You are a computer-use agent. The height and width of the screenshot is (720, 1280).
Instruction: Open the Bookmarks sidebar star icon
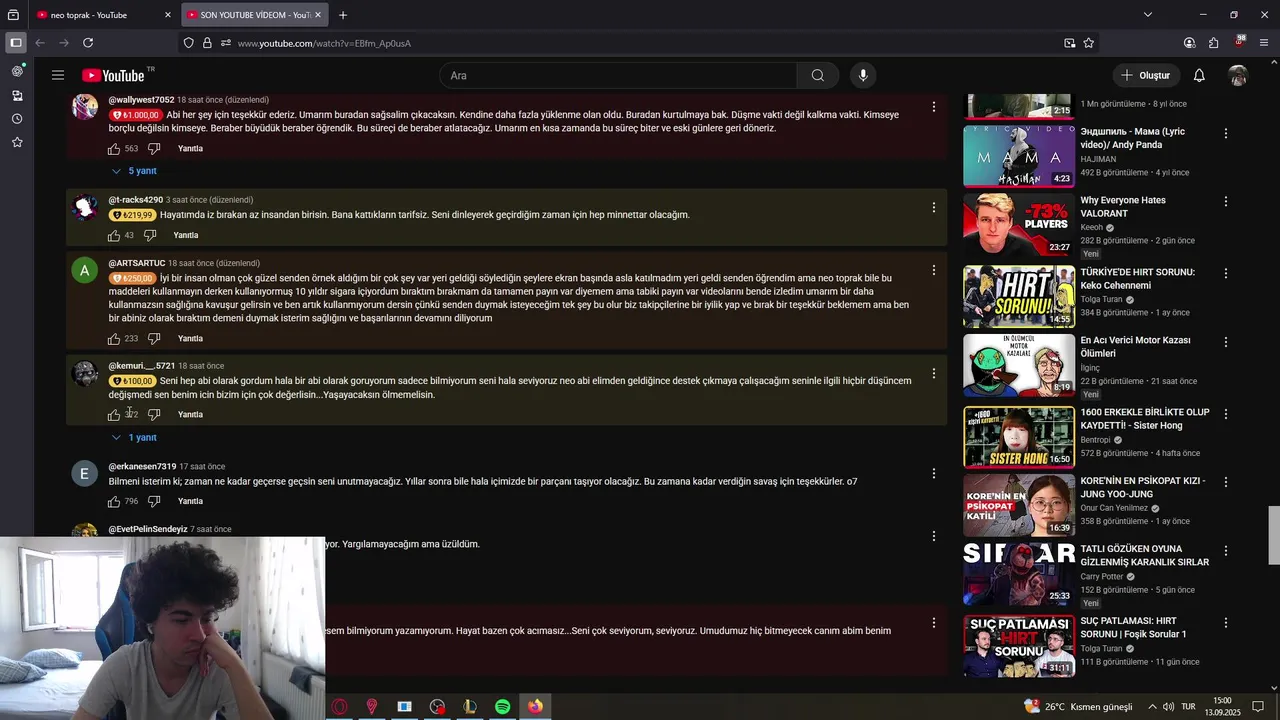click(x=17, y=143)
